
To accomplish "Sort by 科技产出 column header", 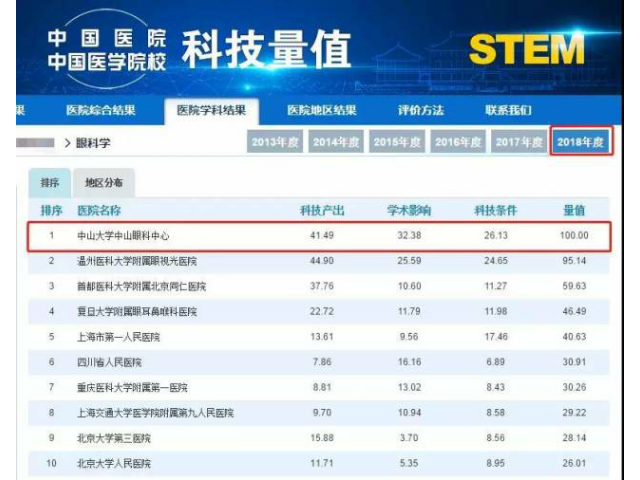I will pyautogui.click(x=322, y=211).
